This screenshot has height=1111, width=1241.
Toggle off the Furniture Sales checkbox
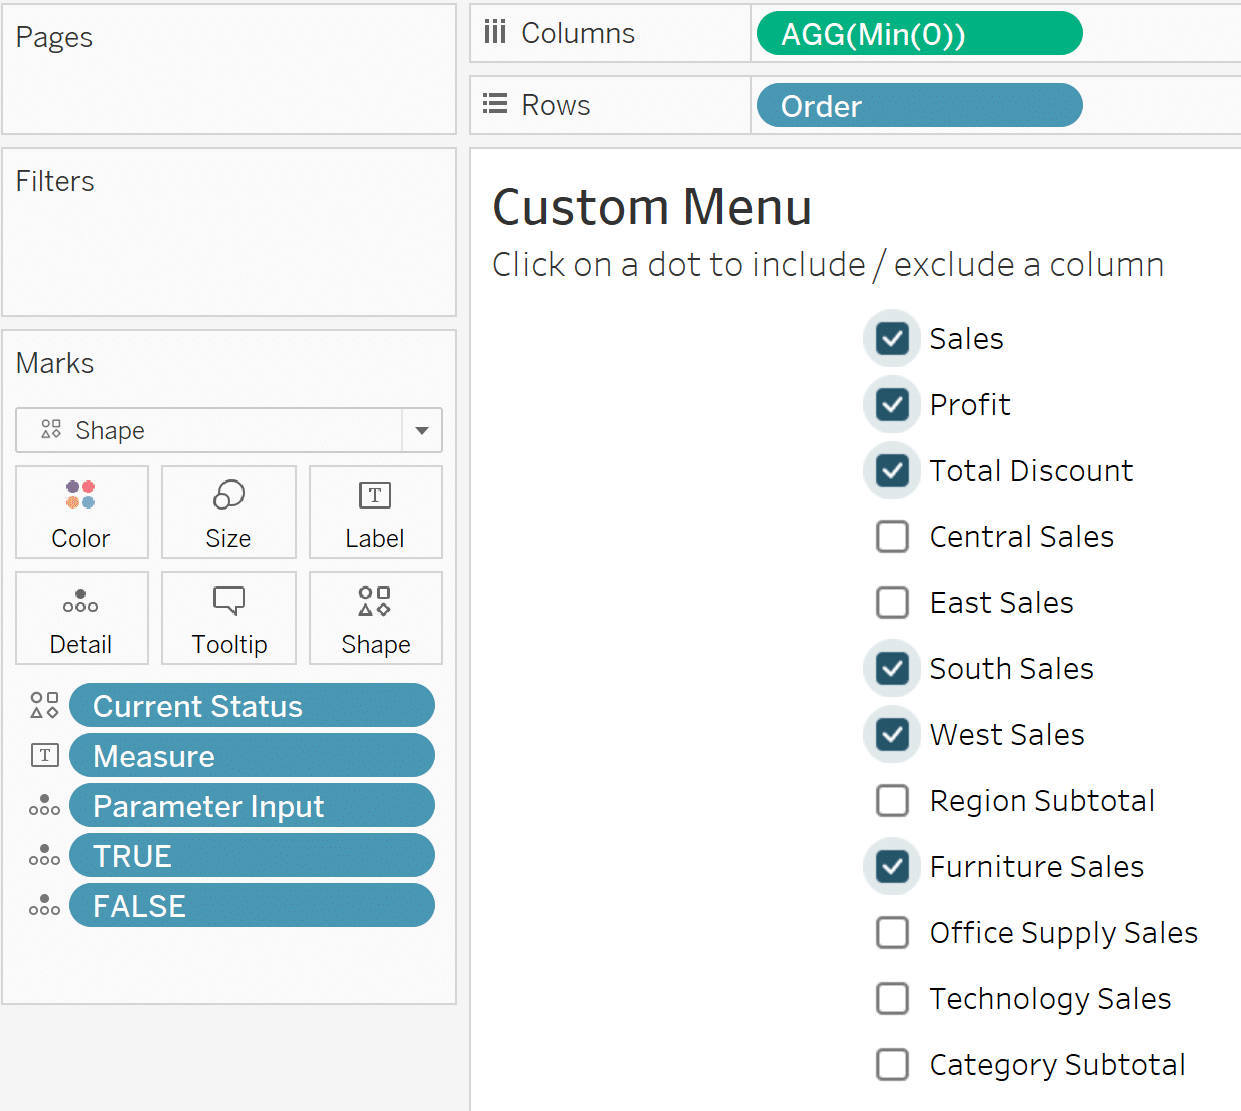pyautogui.click(x=892, y=867)
